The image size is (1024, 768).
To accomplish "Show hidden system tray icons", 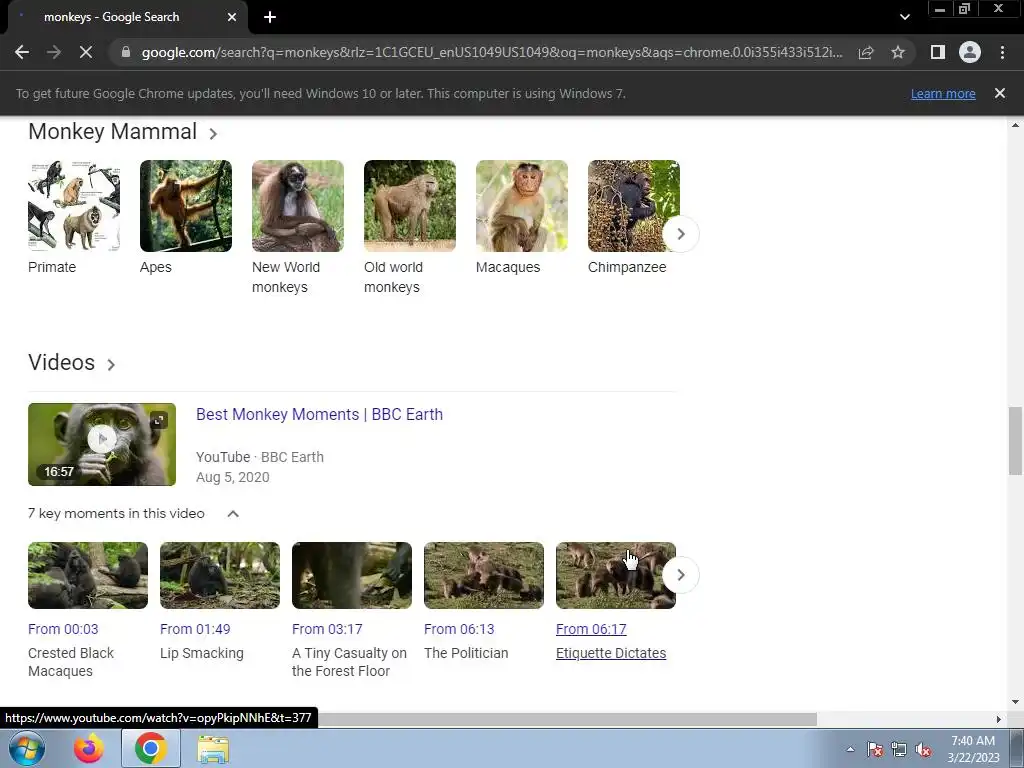I will tap(850, 749).
